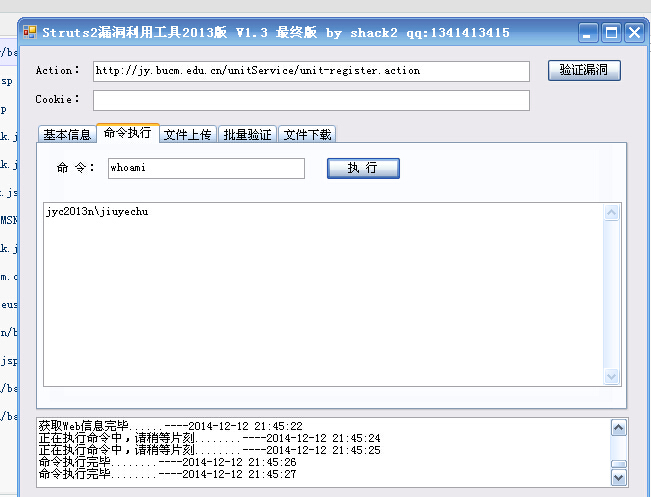651x497 pixels.
Task: Click the log panel scroll-up arrow
Action: (x=619, y=428)
